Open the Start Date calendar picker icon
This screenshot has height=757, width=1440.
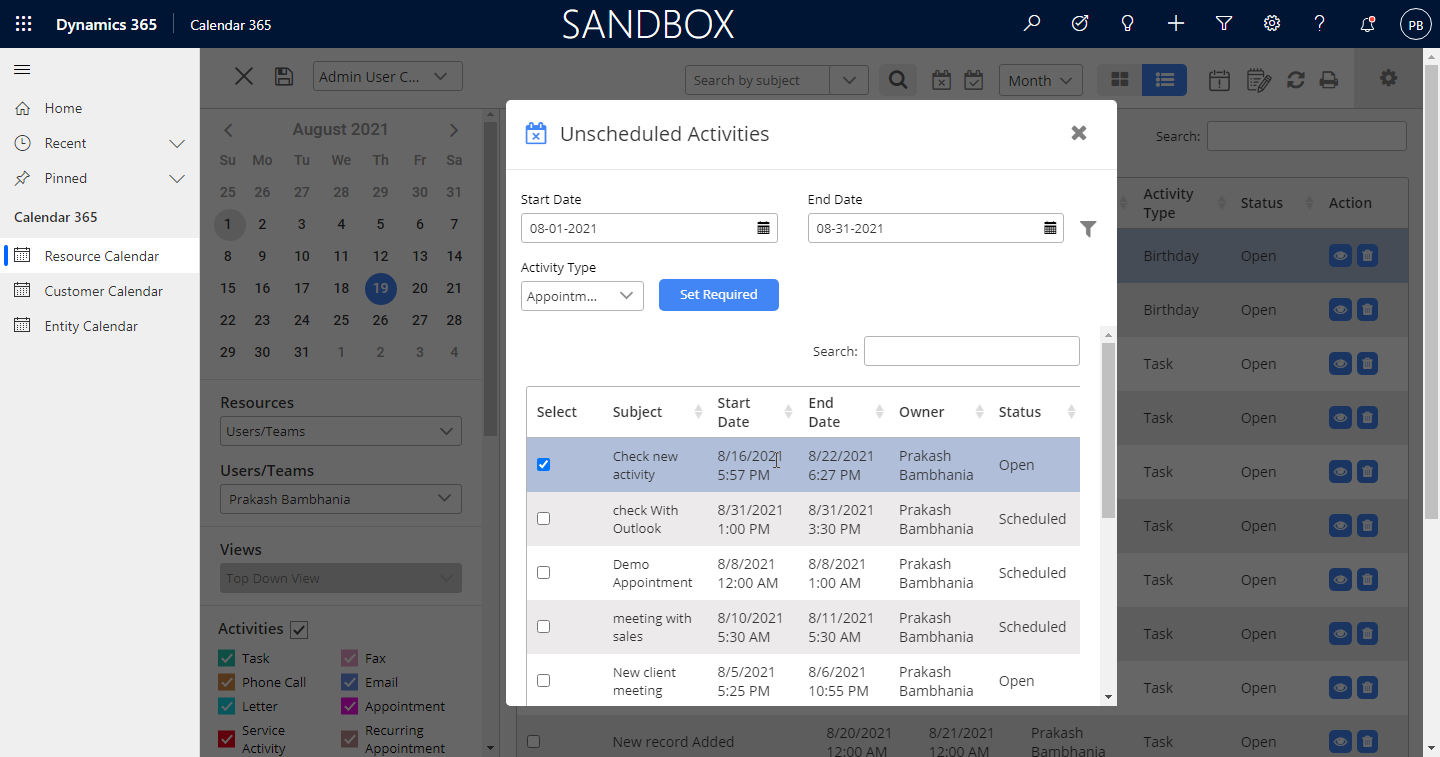coord(763,228)
